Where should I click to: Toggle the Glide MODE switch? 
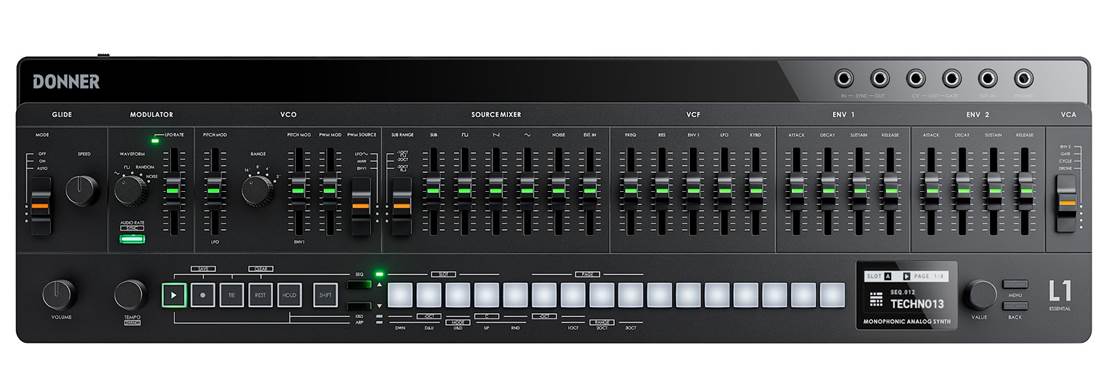pyautogui.click(x=41, y=205)
